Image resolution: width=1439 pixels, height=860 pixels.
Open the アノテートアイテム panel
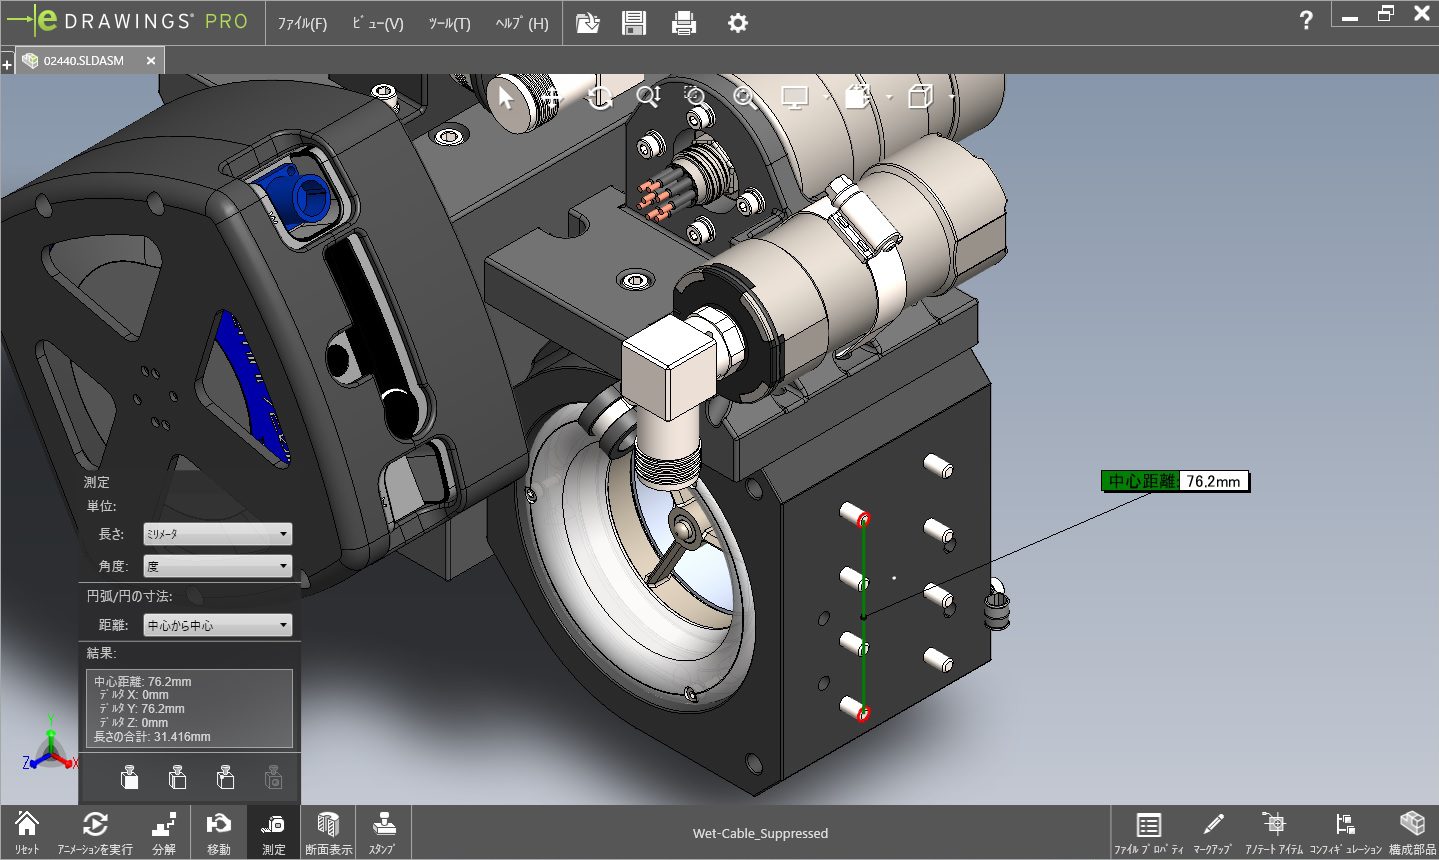(x=1274, y=833)
